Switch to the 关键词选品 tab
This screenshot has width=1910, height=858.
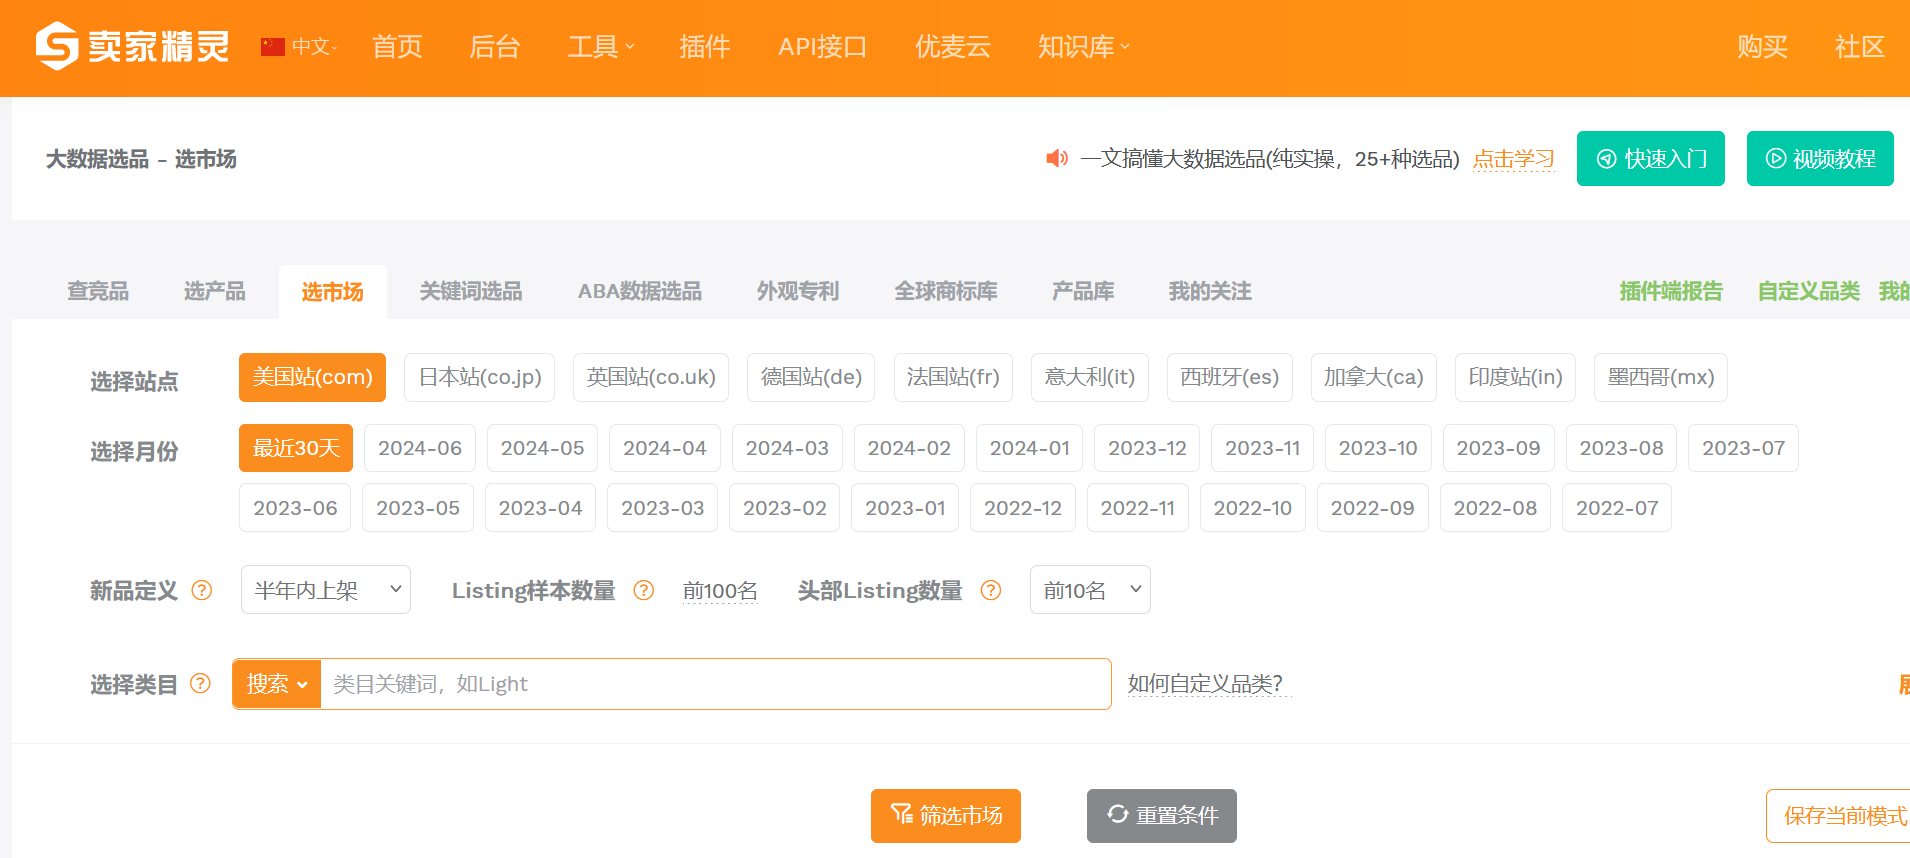tap(470, 291)
